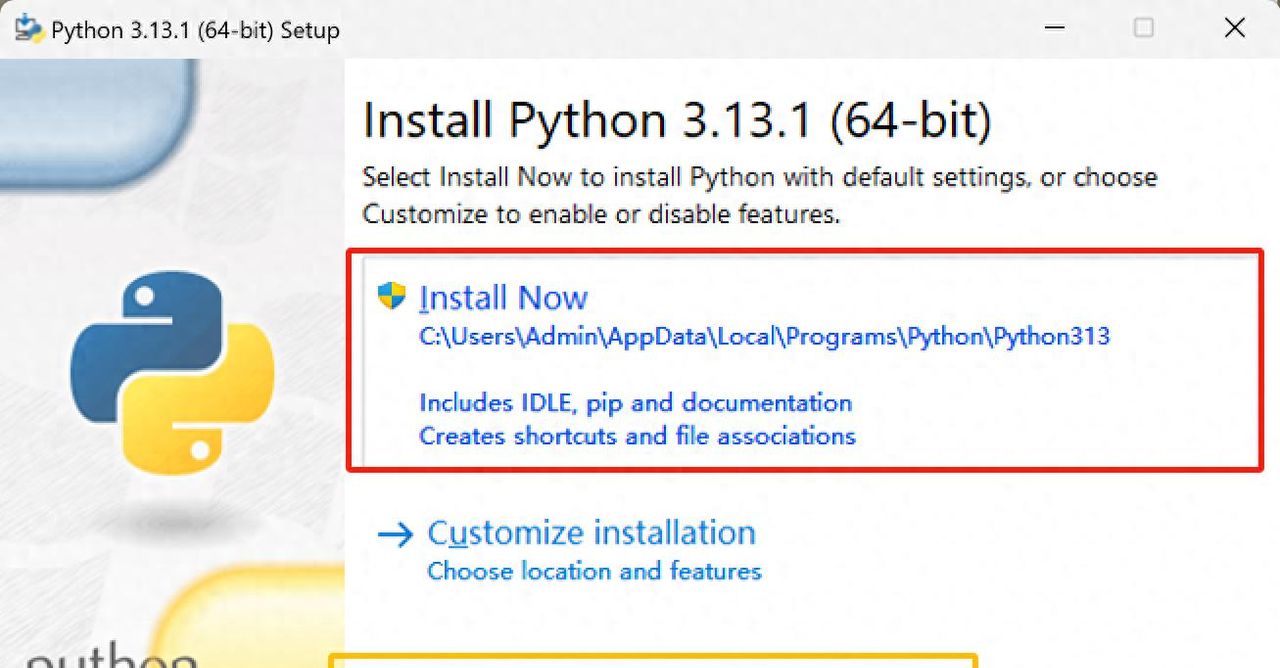The image size is (1280, 668).
Task: Click the 'Install Python 3.13.1 (64-bit)' heading
Action: click(677, 121)
